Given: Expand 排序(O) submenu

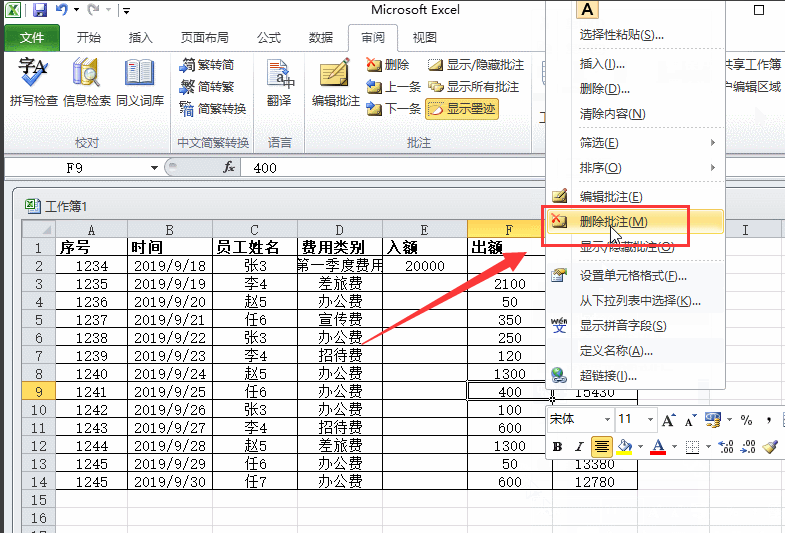Looking at the screenshot, I should pyautogui.click(x=635, y=168).
